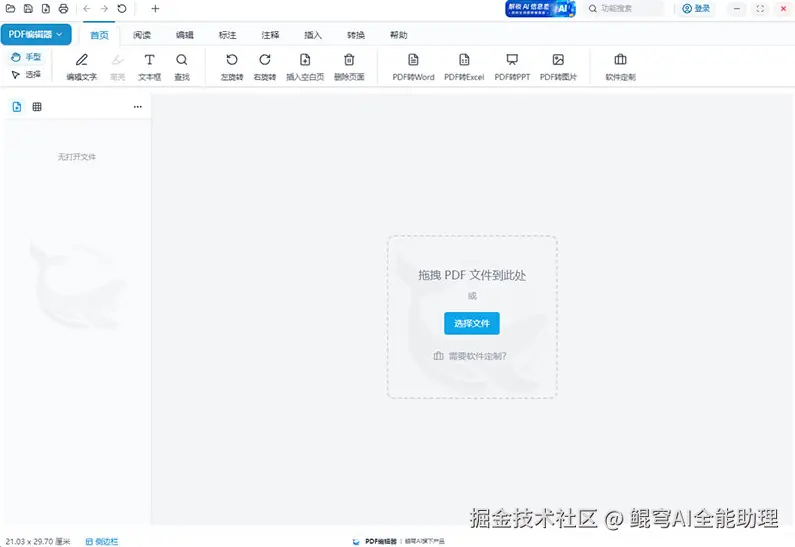795x547 pixels.
Task: Click the print icon
Action: (x=63, y=9)
